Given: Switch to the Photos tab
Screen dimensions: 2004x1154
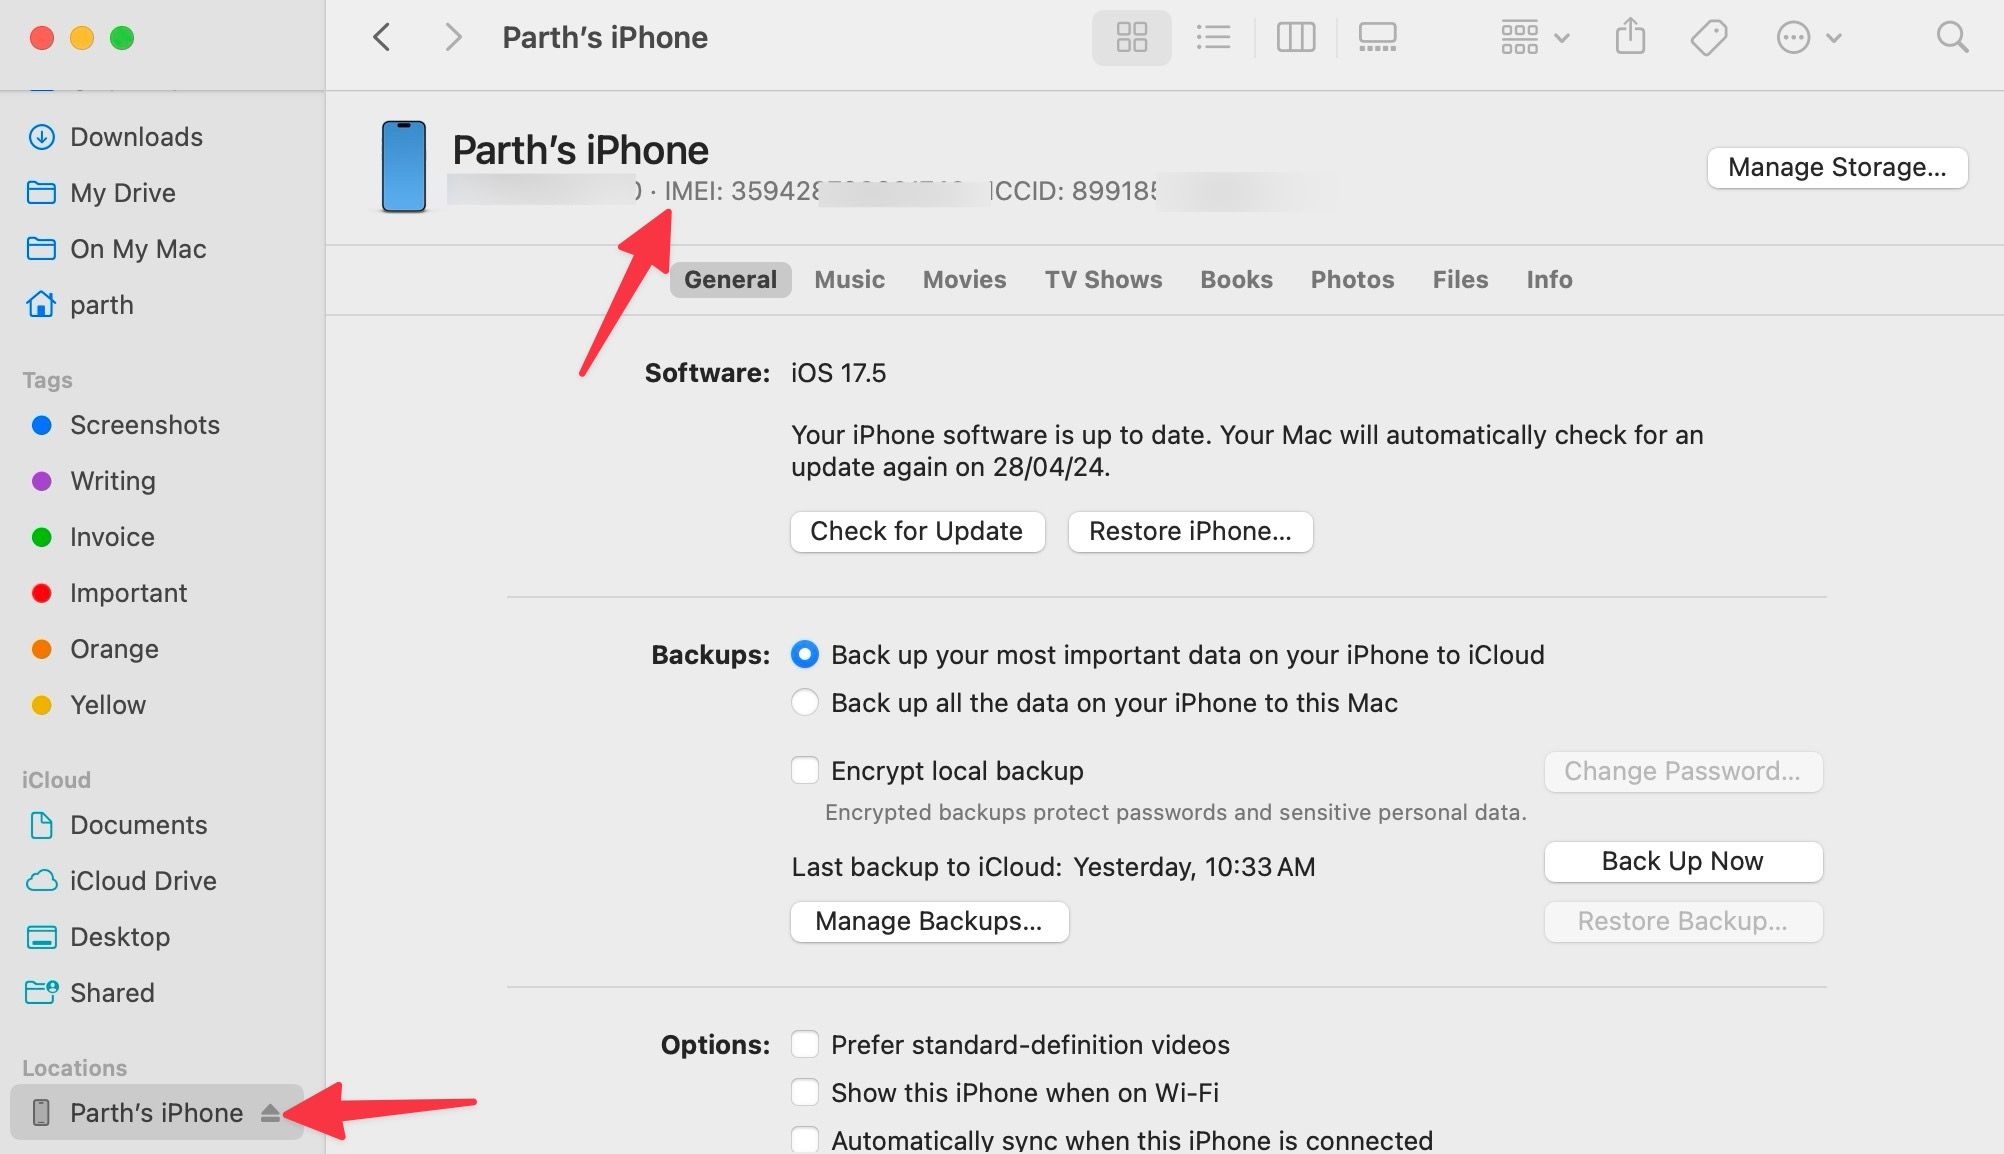Looking at the screenshot, I should tap(1353, 280).
